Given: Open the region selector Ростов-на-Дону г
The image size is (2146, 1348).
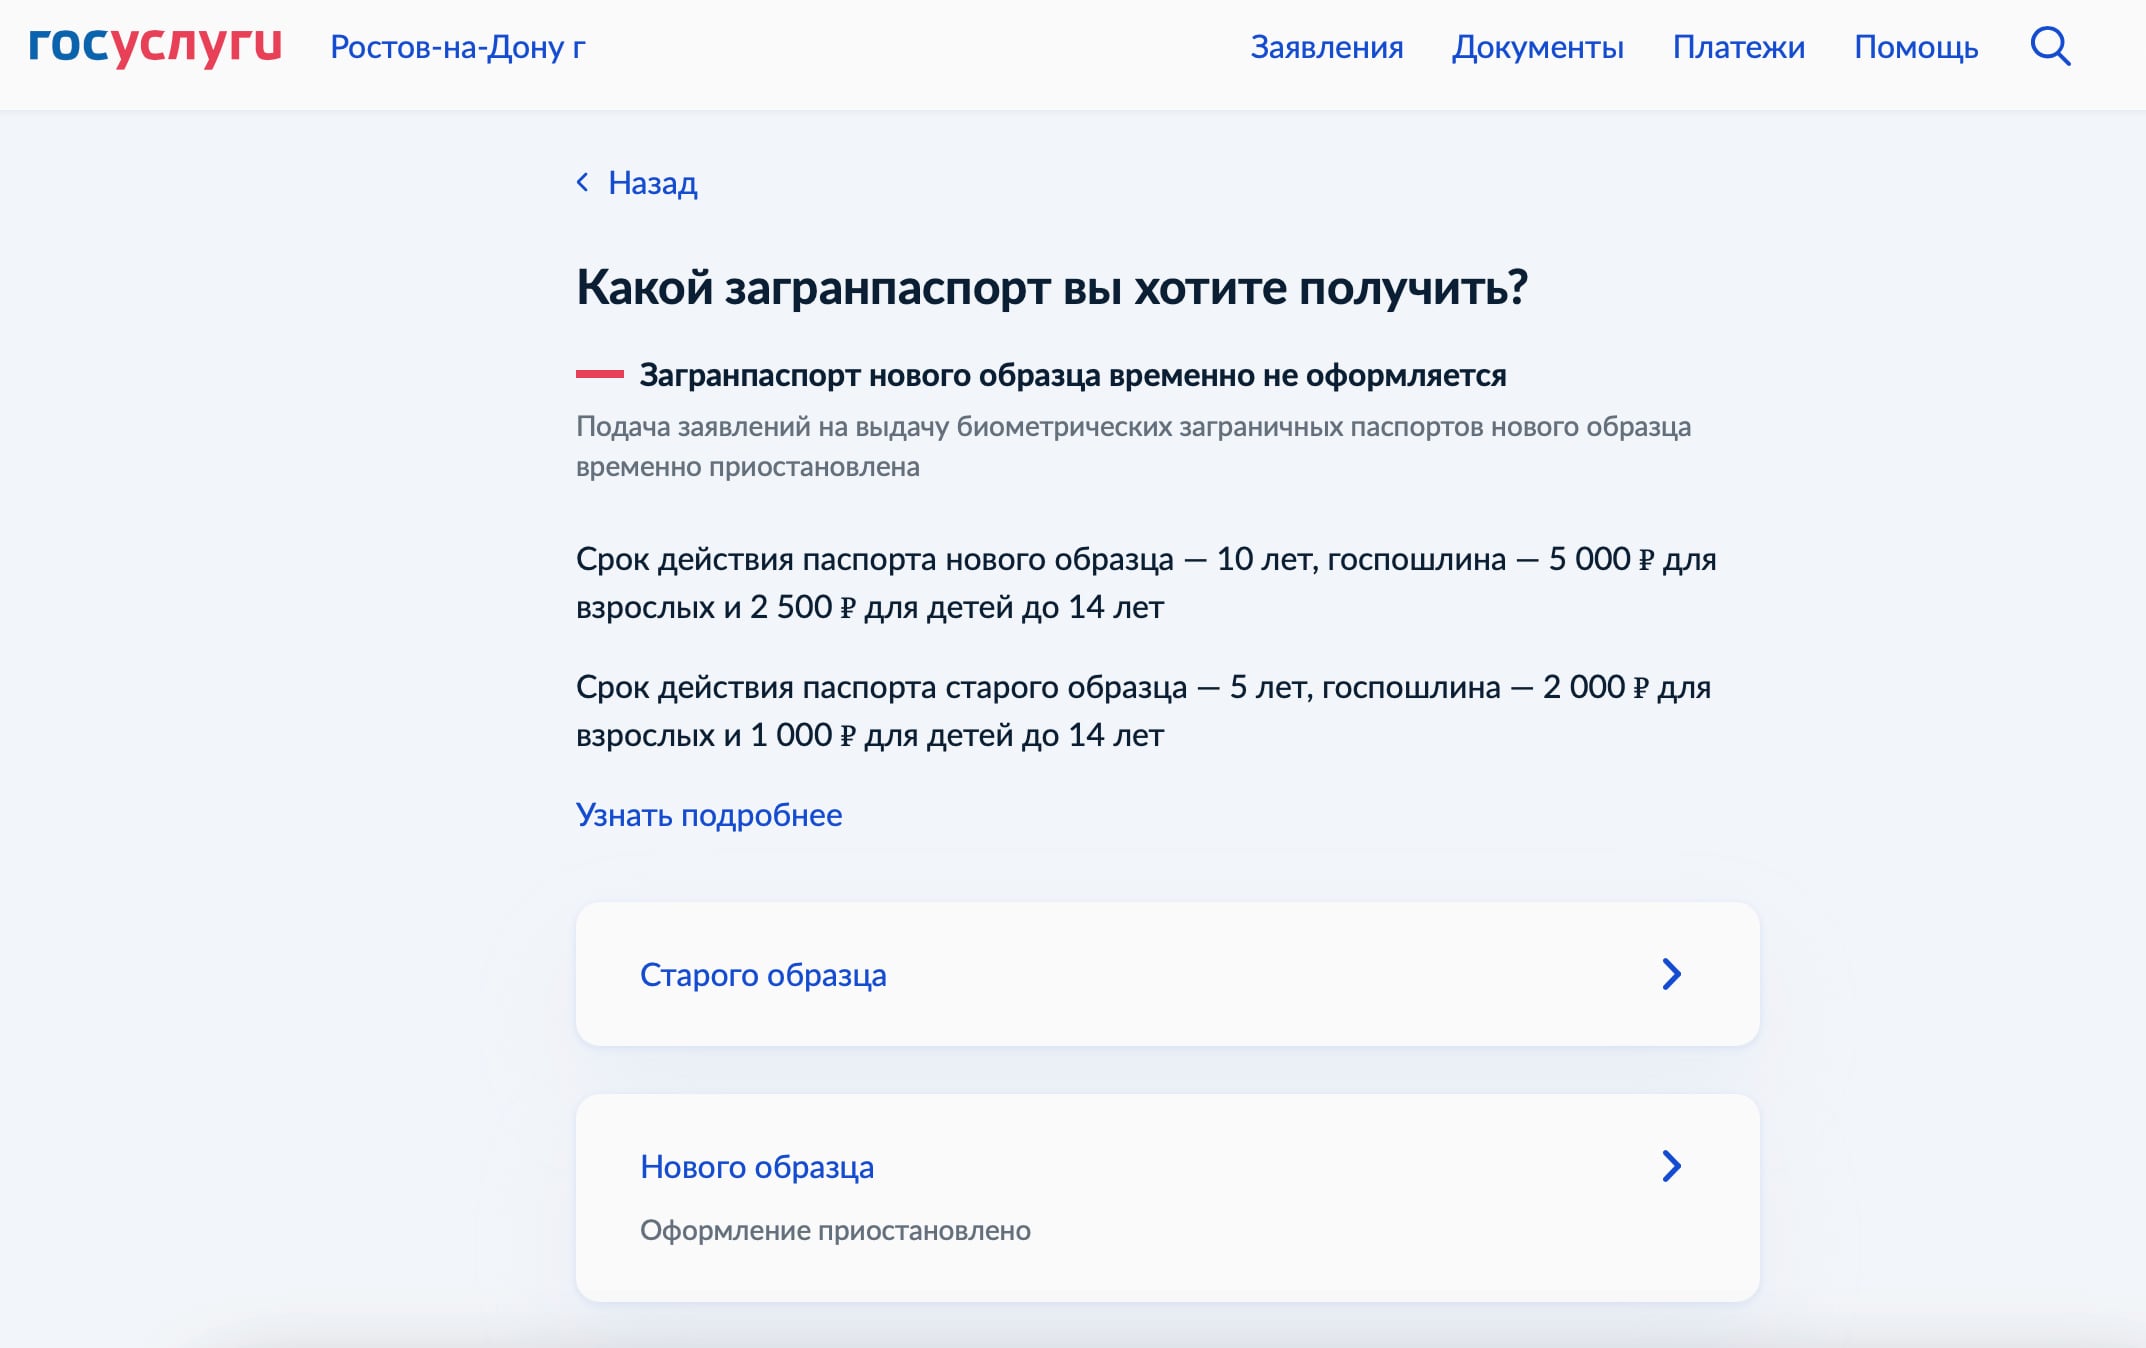Looking at the screenshot, I should 458,48.
